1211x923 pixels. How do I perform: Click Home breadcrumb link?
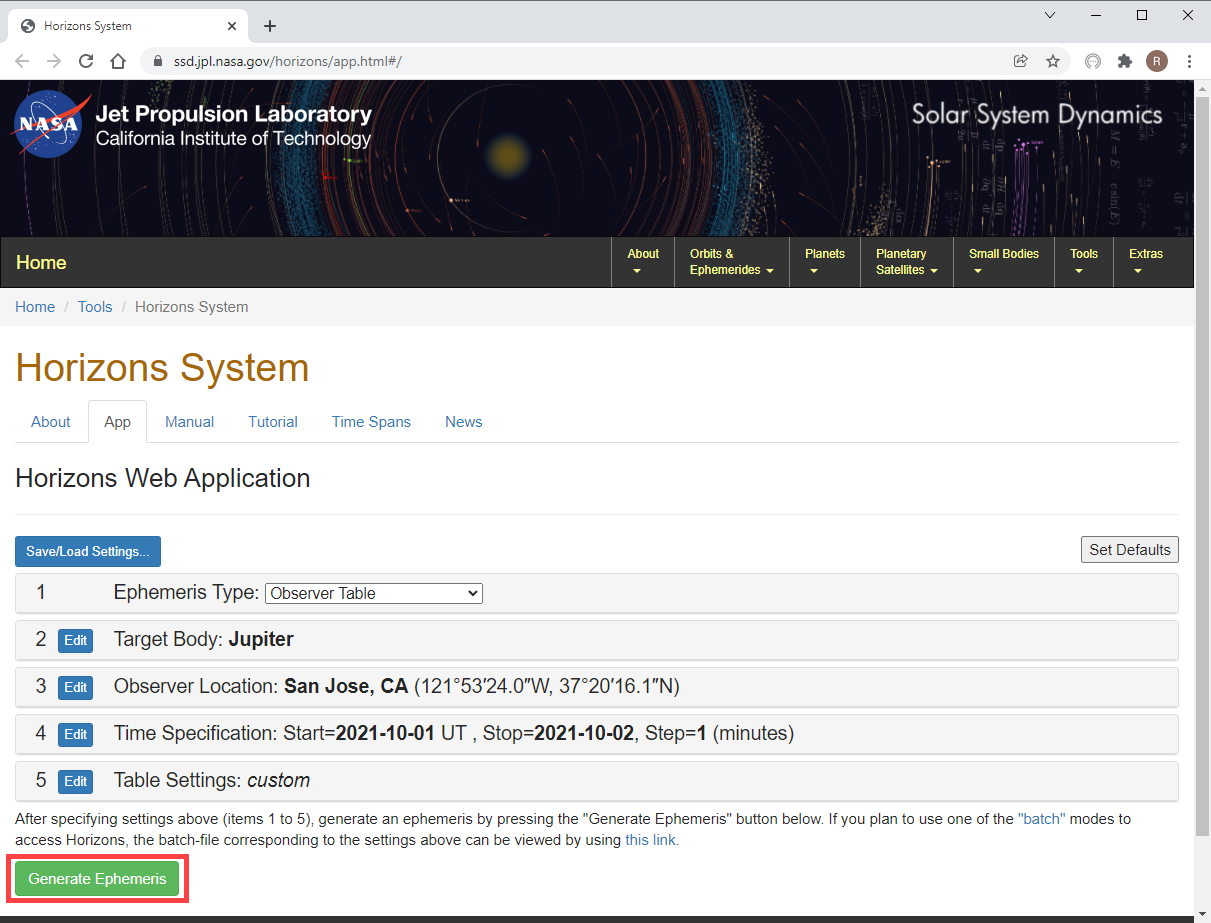(x=35, y=307)
